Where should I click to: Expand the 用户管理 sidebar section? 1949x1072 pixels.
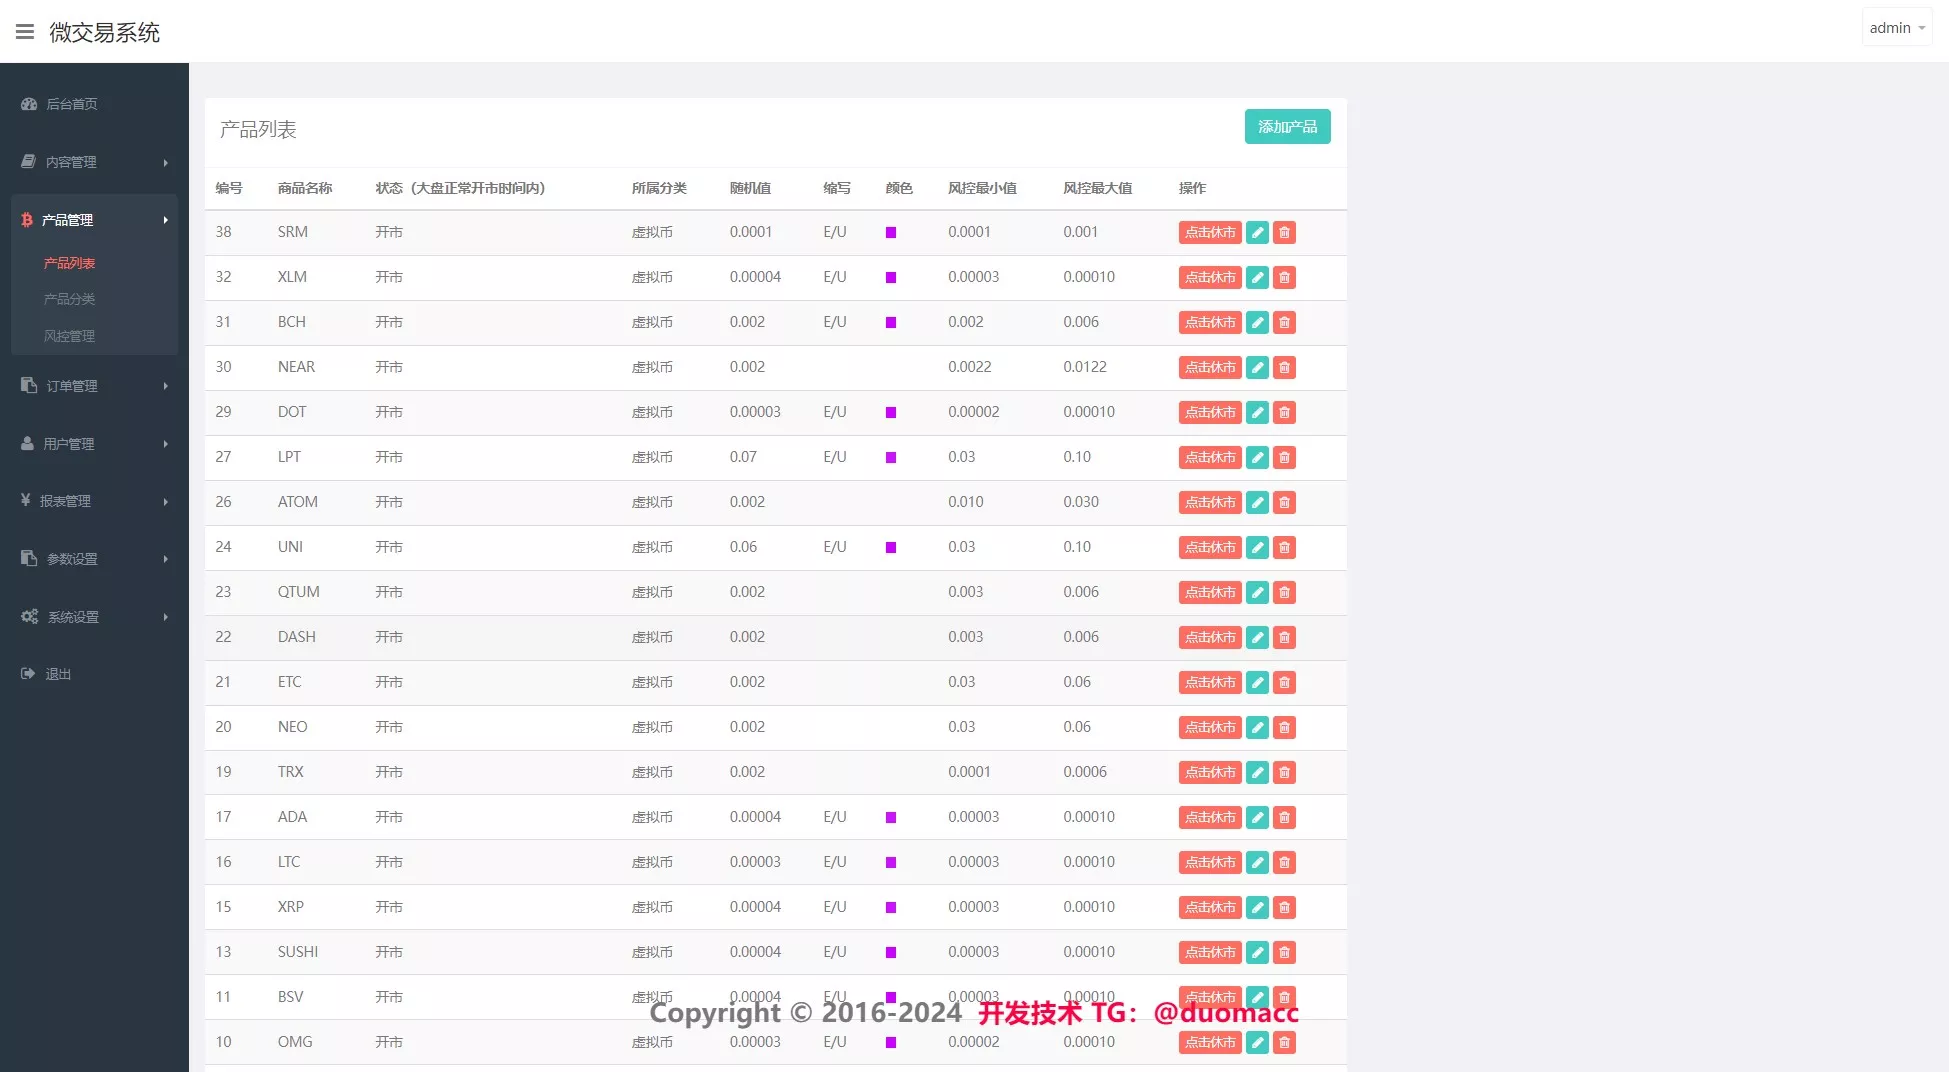pos(94,444)
